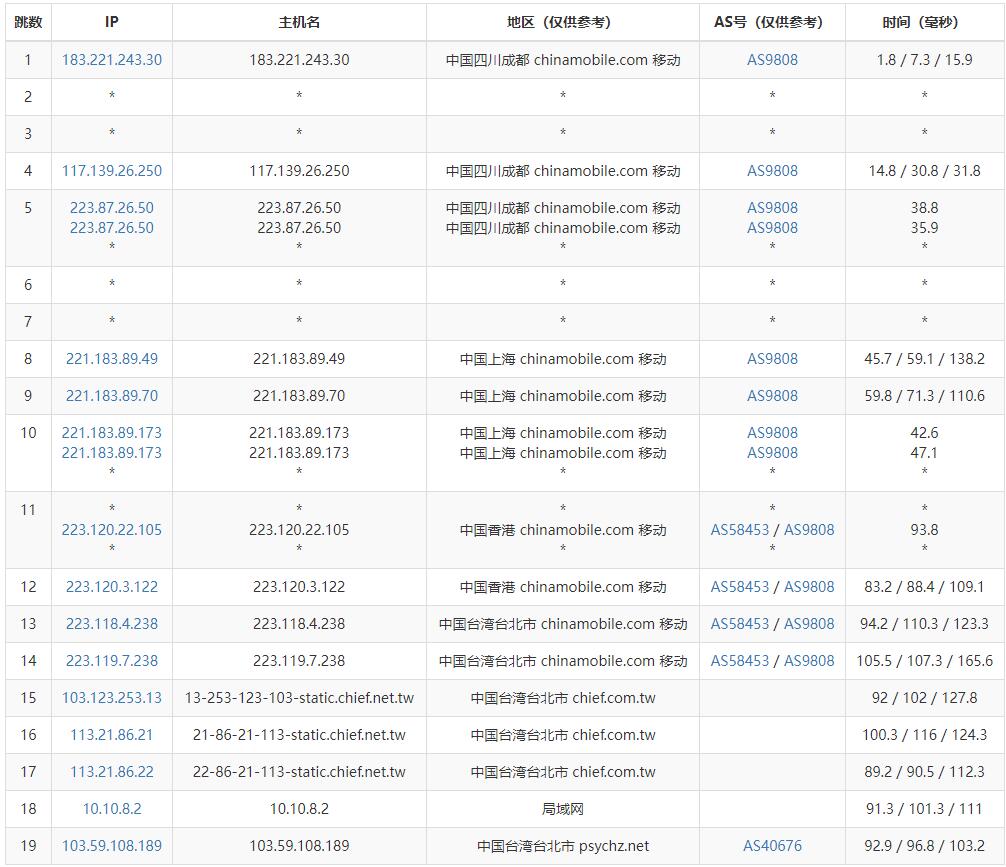Select hostname 13-253-123-103-static.chief.net.tw
Viewport: 1006px width, 867px height.
(x=299, y=698)
